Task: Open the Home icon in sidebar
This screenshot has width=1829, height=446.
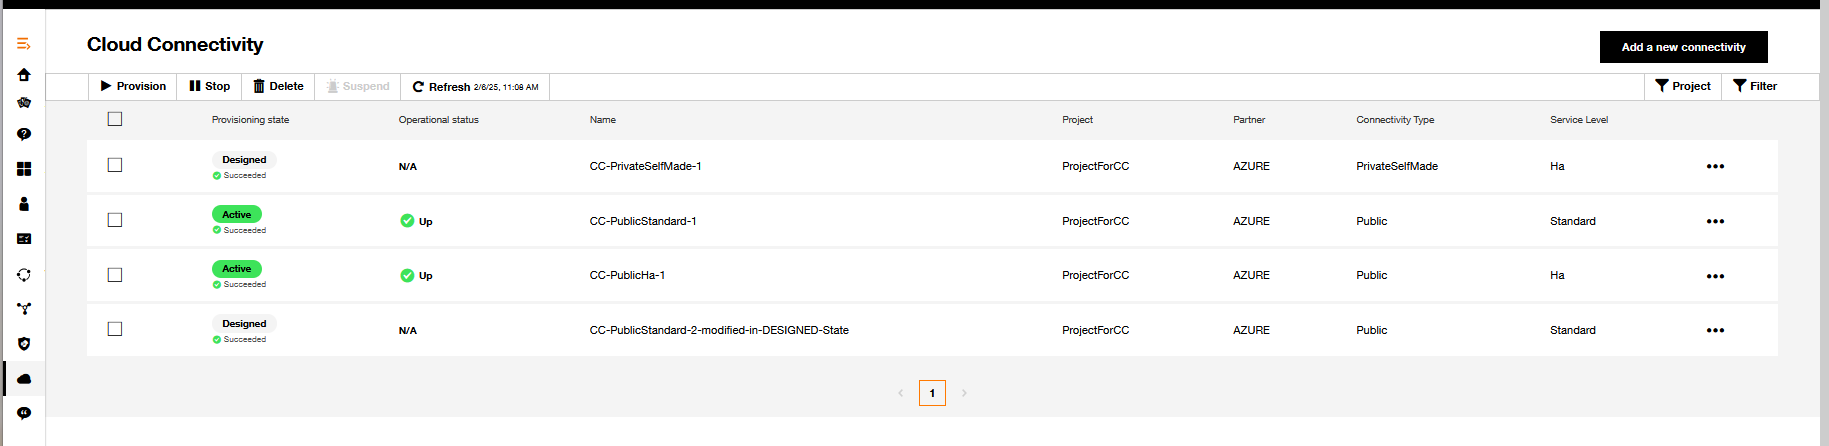Action: pyautogui.click(x=24, y=75)
